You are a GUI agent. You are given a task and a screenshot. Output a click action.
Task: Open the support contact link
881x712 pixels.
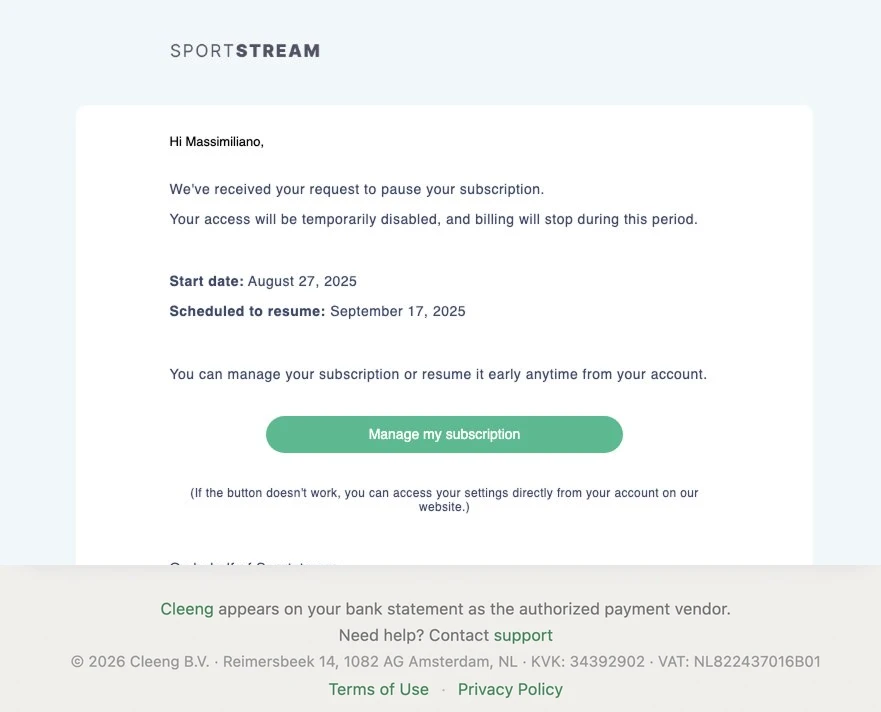point(523,635)
